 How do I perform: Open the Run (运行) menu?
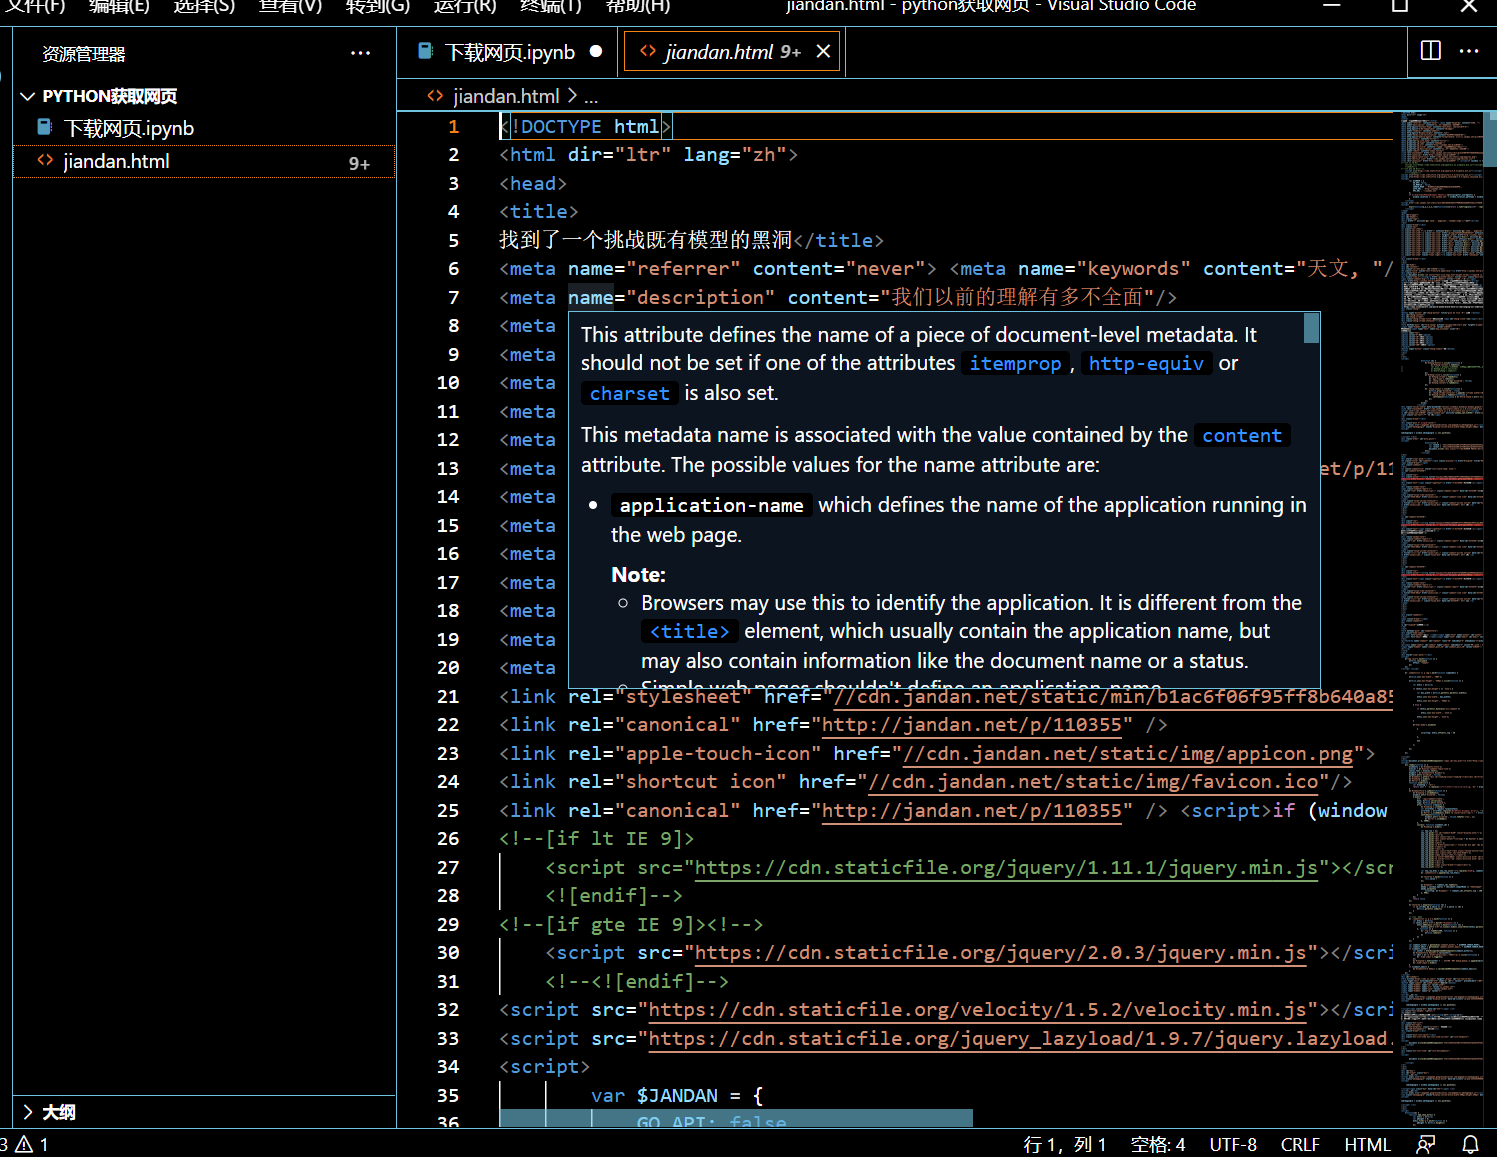point(464,6)
